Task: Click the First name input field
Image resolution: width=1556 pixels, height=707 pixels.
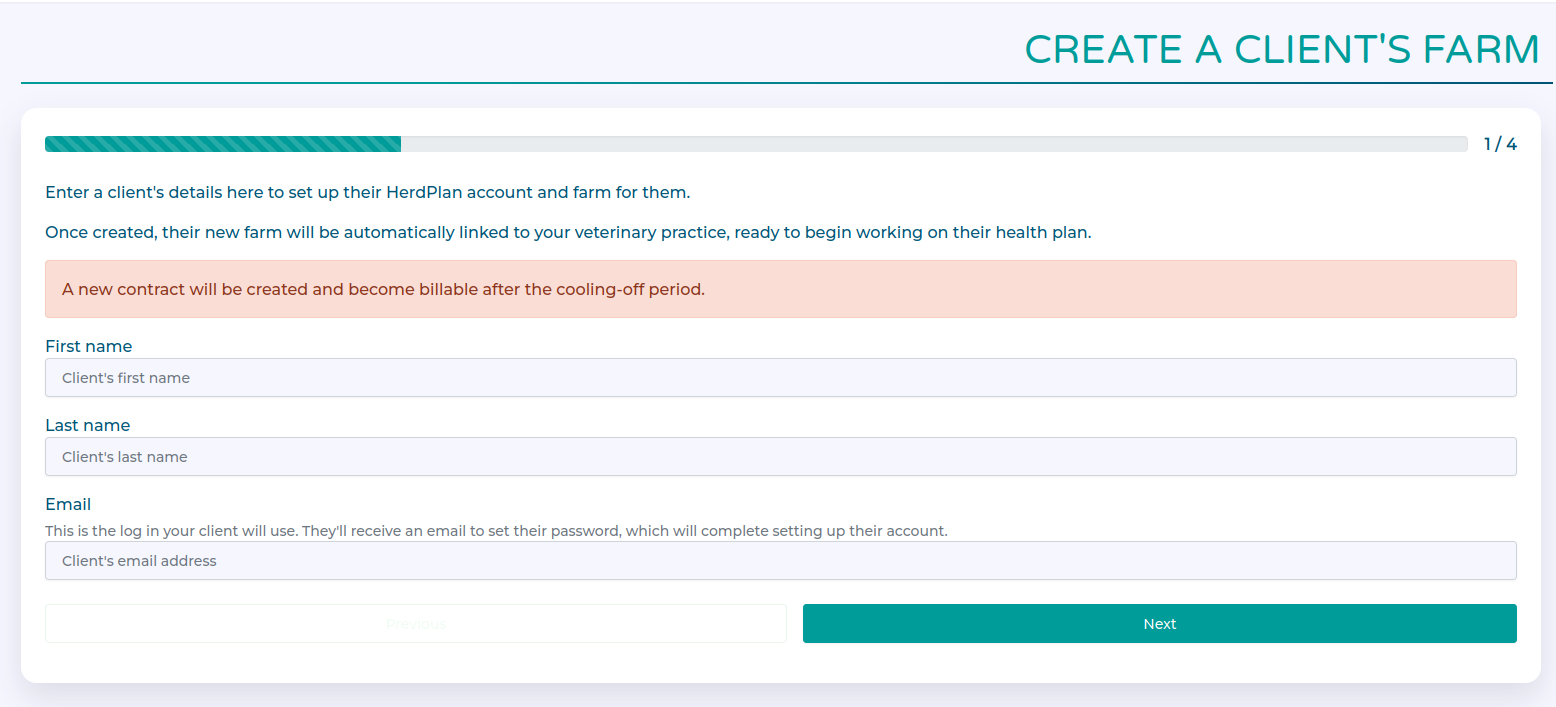Action: [x=780, y=378]
